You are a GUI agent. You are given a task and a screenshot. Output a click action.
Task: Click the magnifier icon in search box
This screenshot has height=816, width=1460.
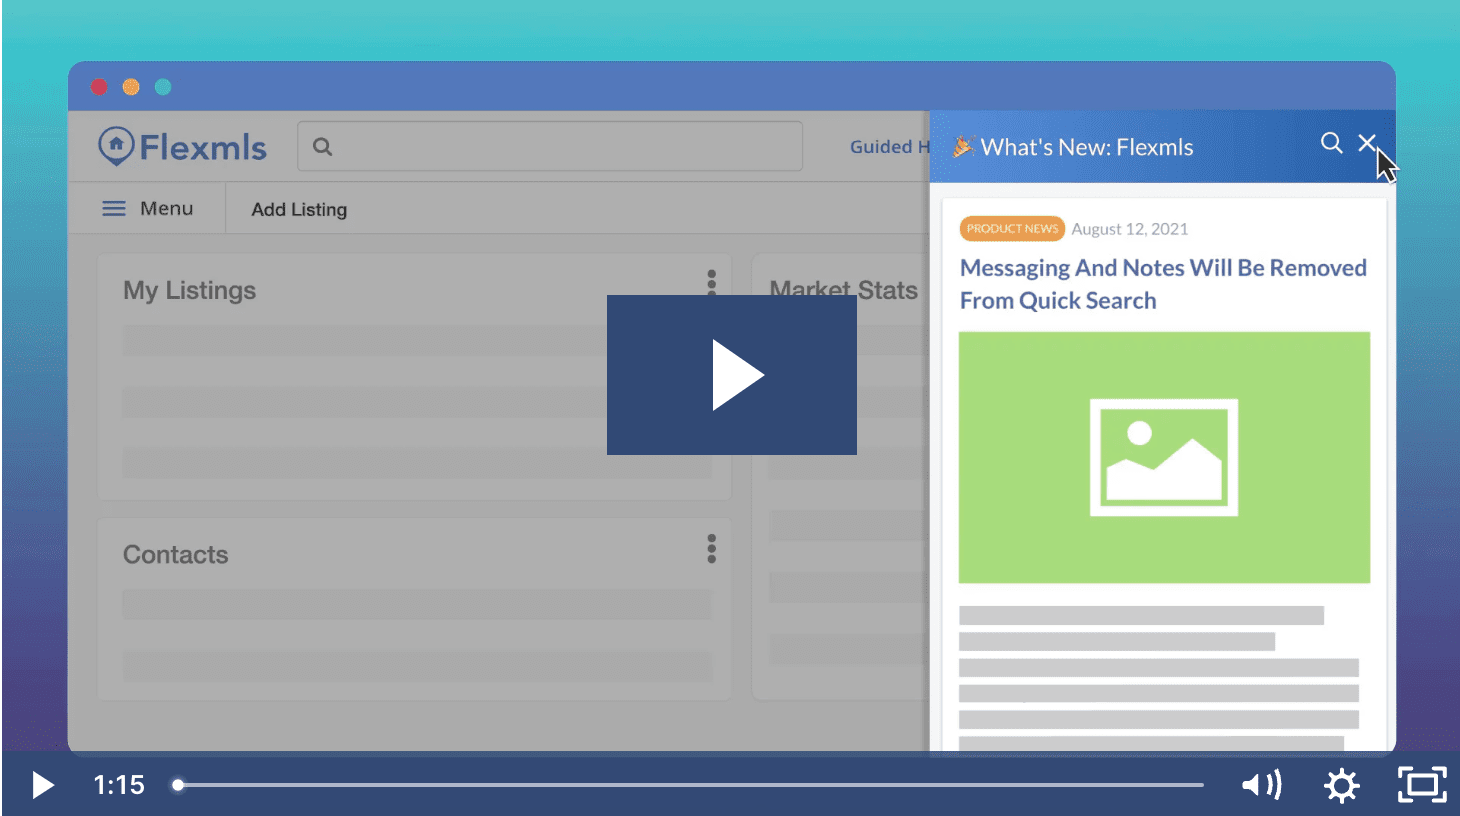pos(322,147)
